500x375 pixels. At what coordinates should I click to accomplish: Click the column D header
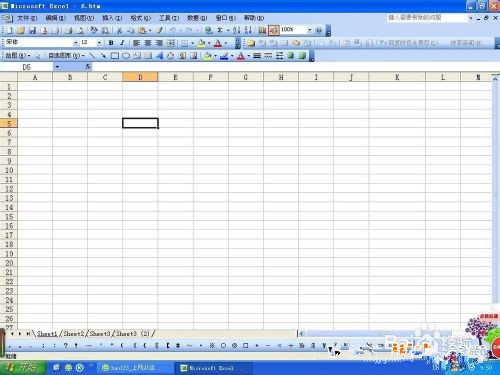point(140,77)
